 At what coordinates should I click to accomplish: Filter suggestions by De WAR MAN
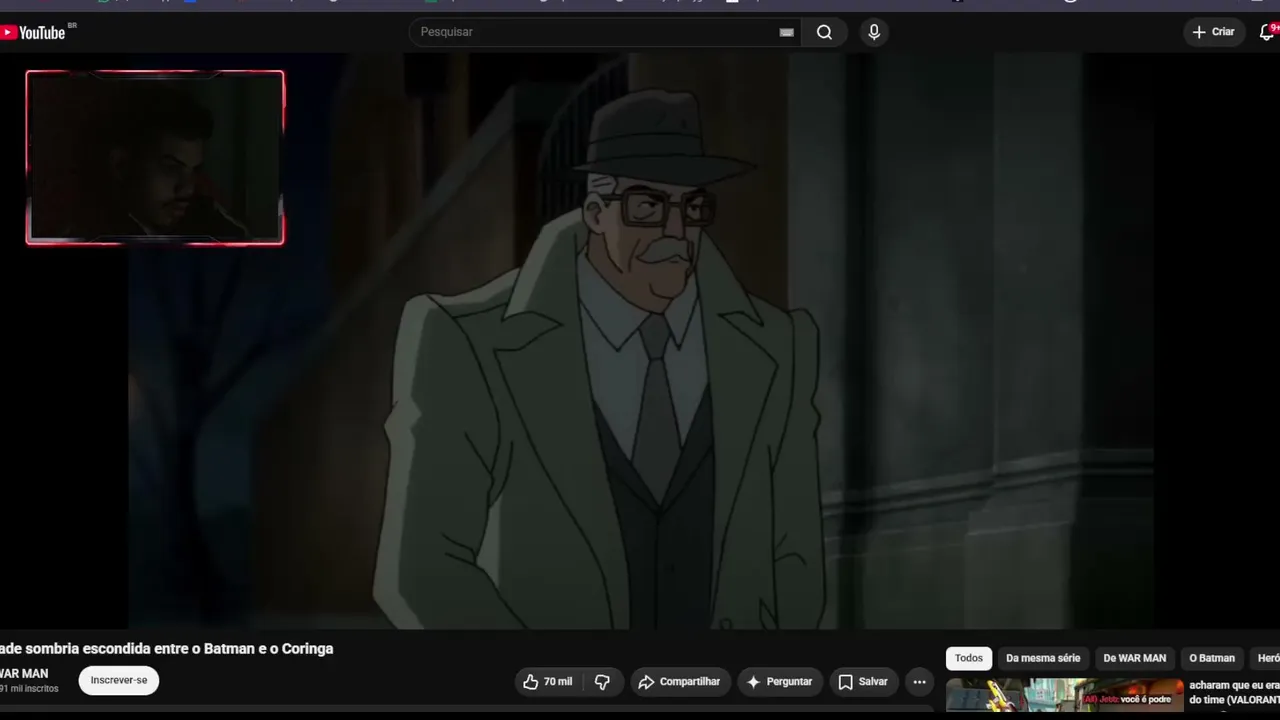pyautogui.click(x=1135, y=658)
